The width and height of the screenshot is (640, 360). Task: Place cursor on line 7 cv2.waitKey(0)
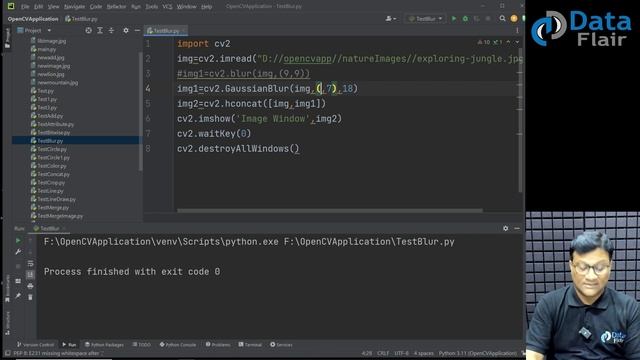[x=214, y=134]
